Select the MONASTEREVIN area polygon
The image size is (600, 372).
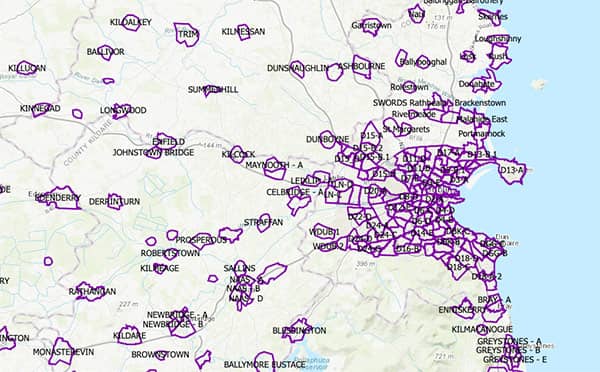[60, 351]
